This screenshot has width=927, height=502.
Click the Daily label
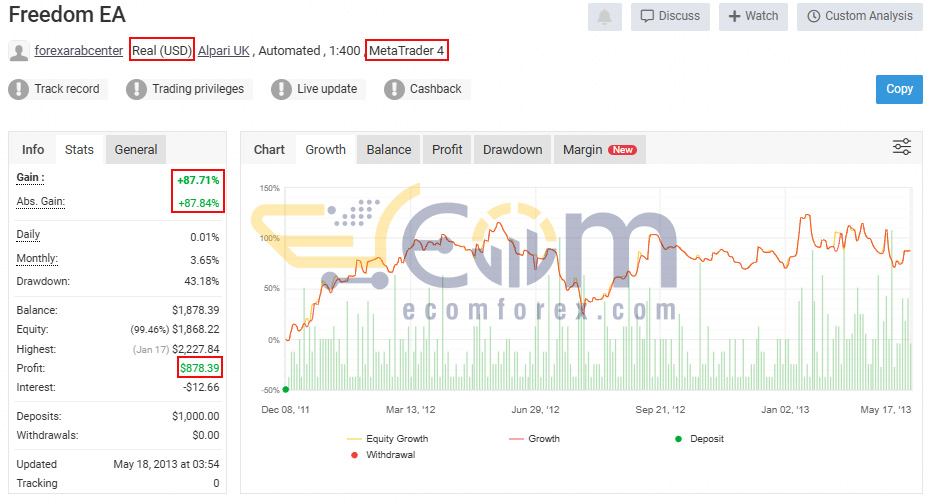click(28, 234)
